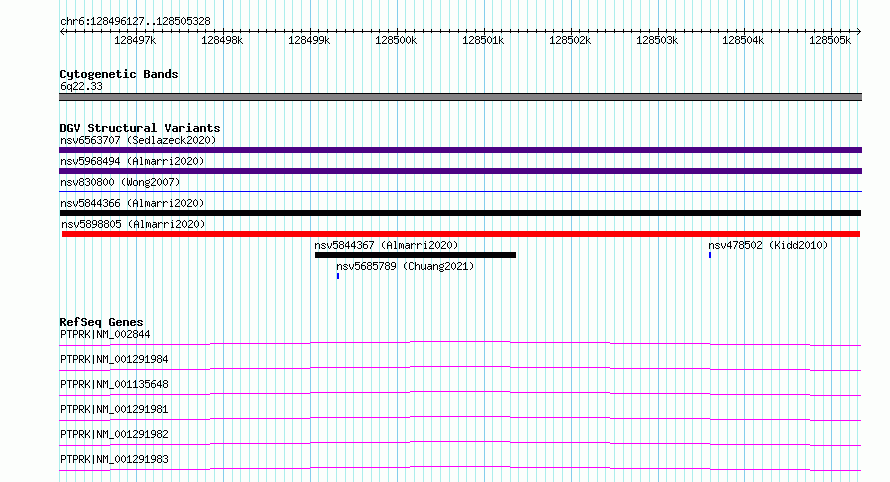The height and width of the screenshot is (482, 890).
Task: Click the RefSeq Genes track heading
Action: coord(101,322)
